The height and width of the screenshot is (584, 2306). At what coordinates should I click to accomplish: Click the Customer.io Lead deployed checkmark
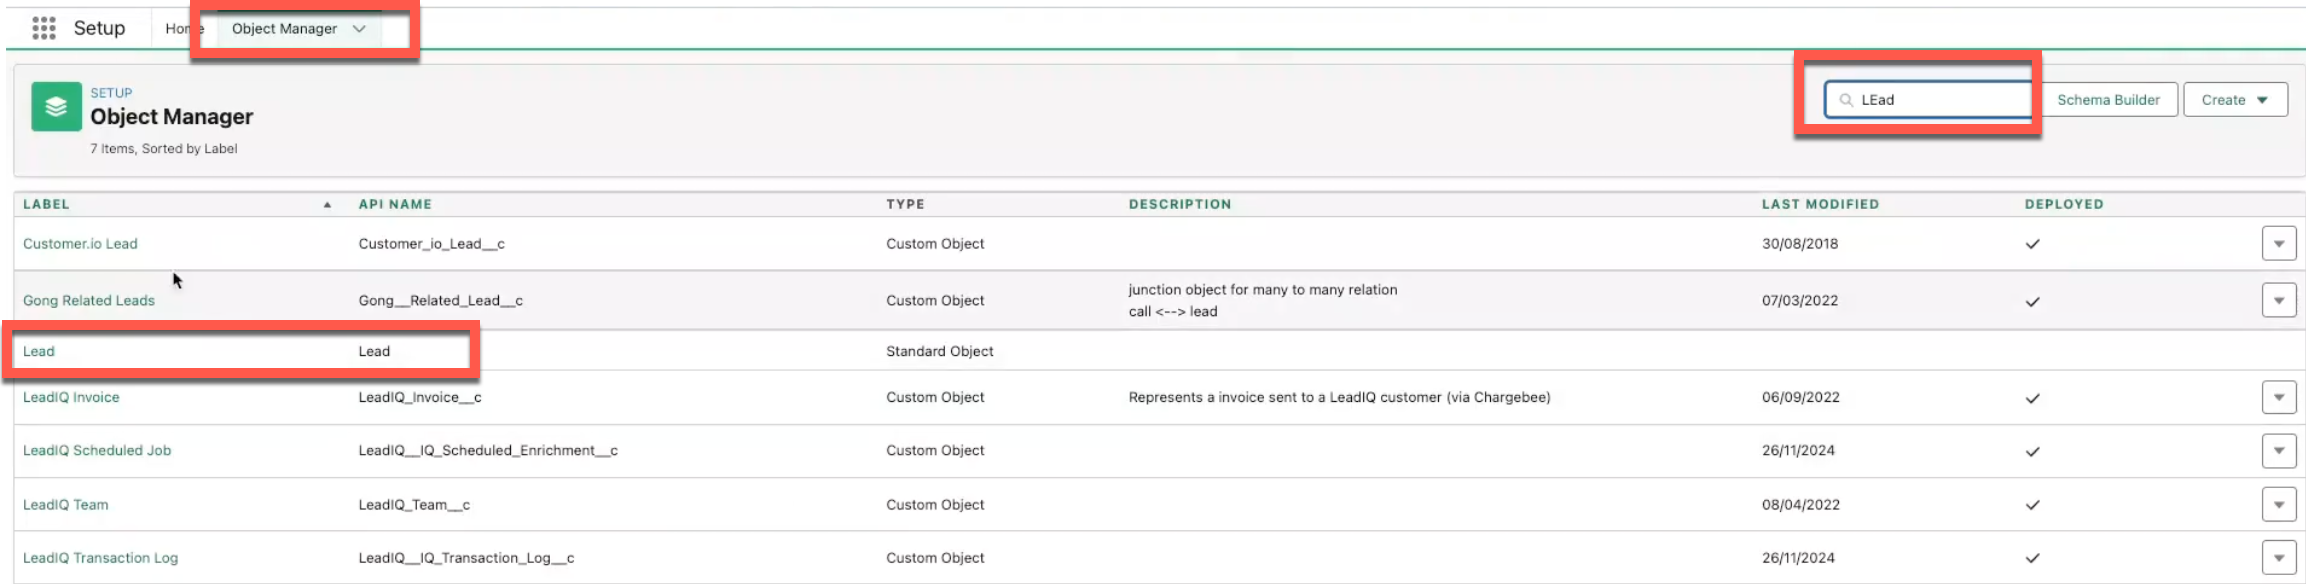tap(2032, 244)
